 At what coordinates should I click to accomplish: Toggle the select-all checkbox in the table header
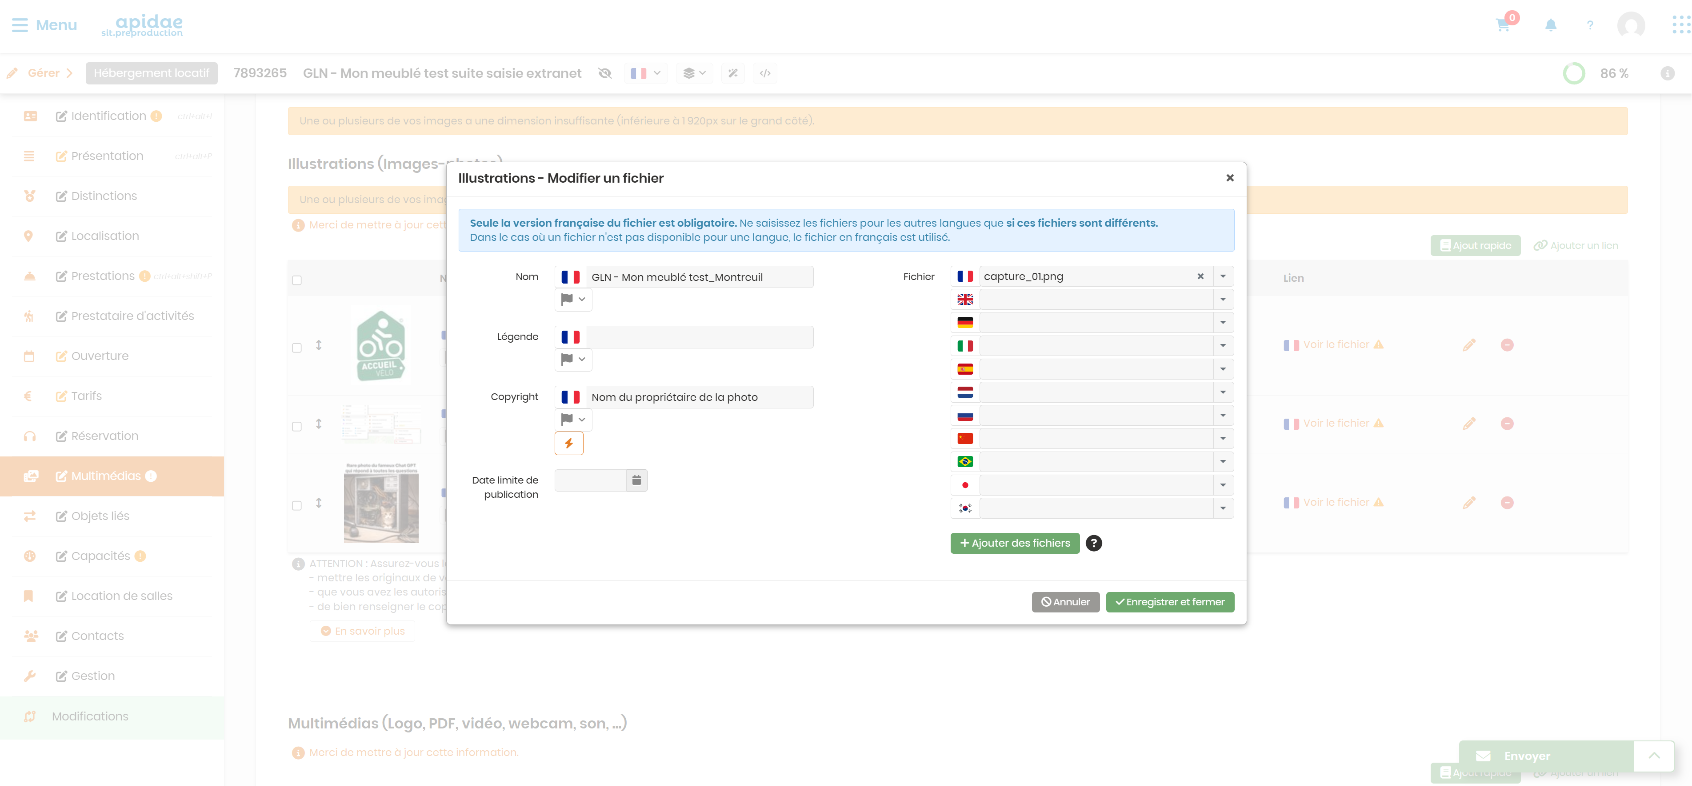coord(297,280)
